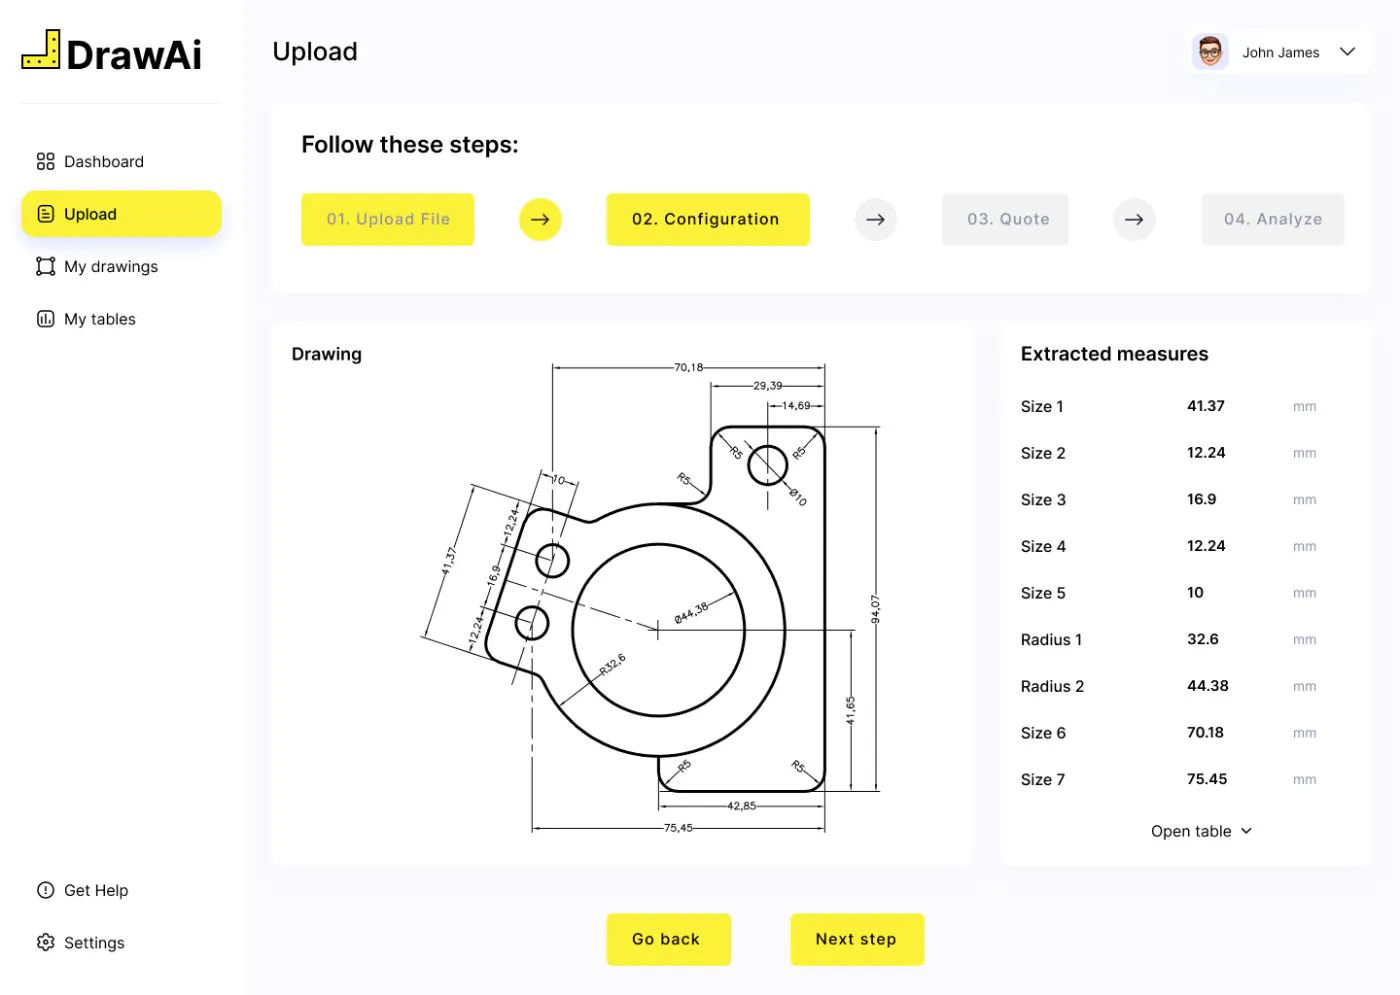Open the John James account dropdown
The height and width of the screenshot is (995, 1400).
(x=1347, y=51)
